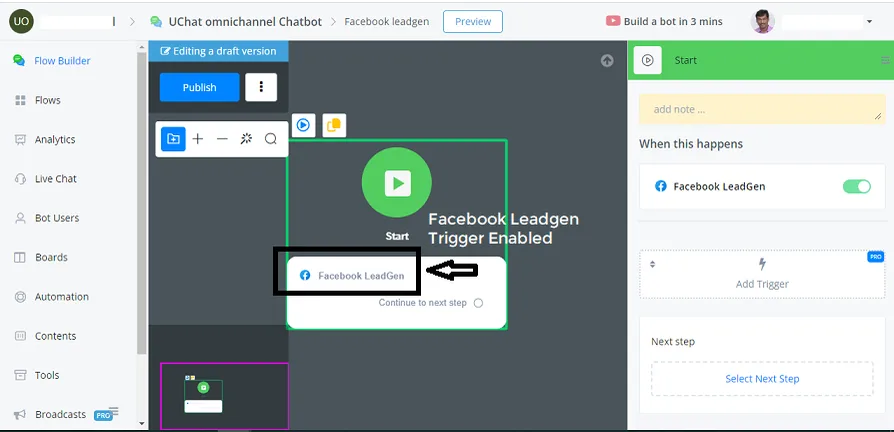Image resolution: width=894 pixels, height=432 pixels.
Task: Click the Broadcasts megaphone icon
Action: [x=21, y=415]
